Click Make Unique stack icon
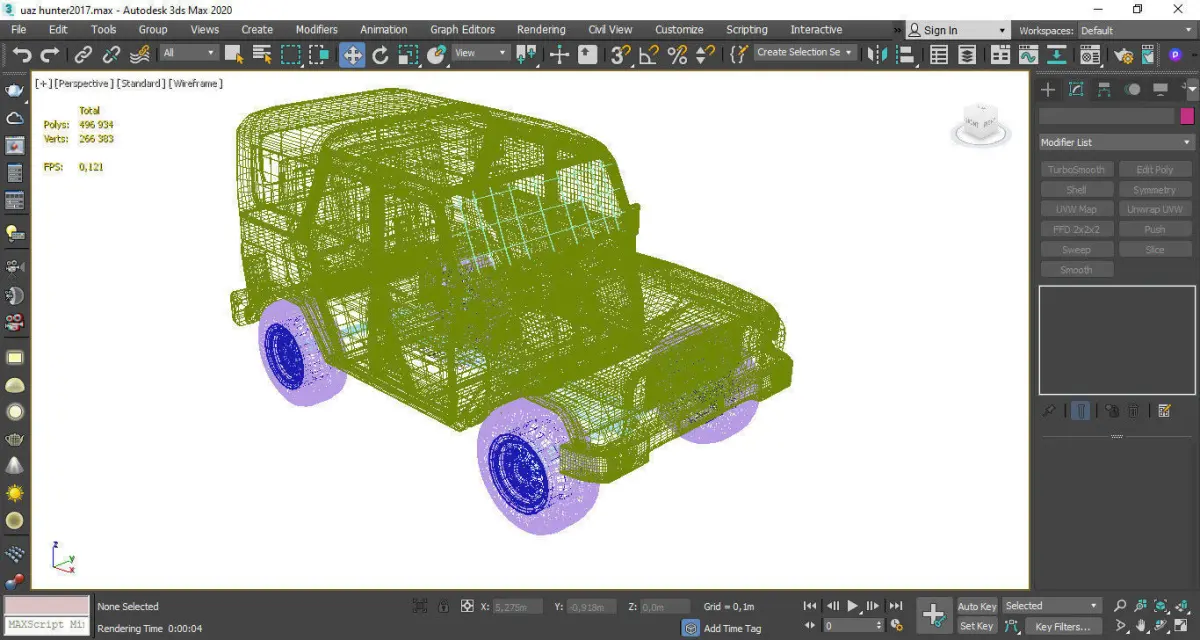 [x=1111, y=410]
